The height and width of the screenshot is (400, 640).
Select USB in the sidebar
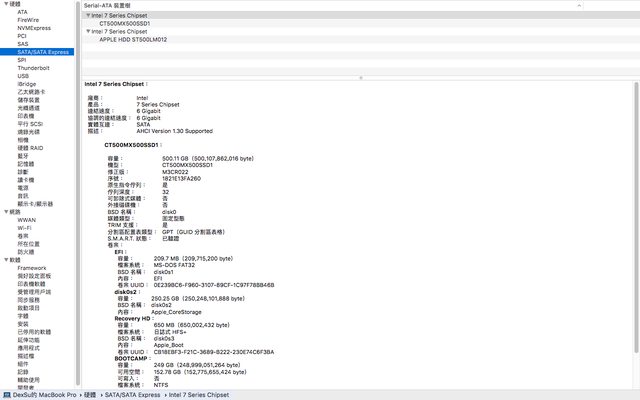(x=23, y=75)
